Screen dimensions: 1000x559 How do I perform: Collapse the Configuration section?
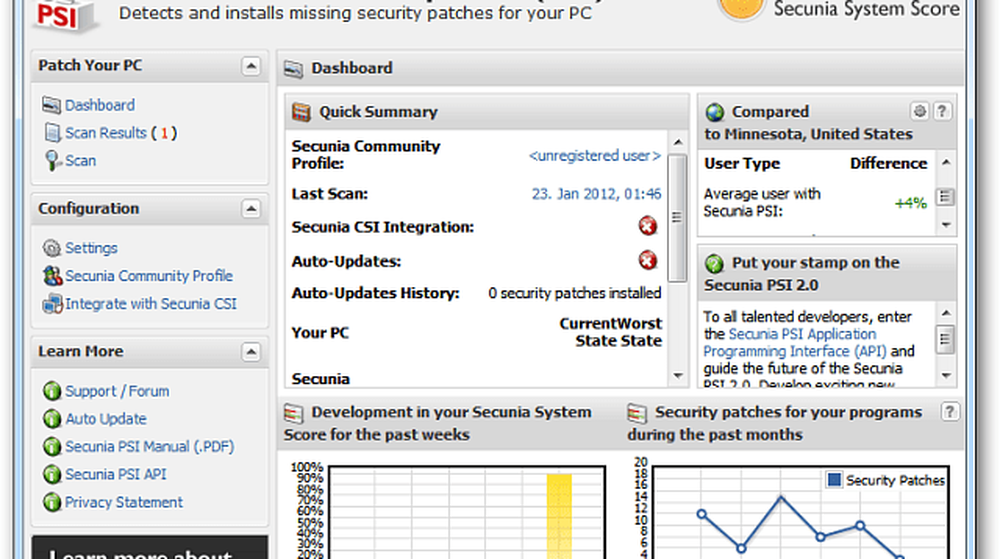(x=251, y=209)
